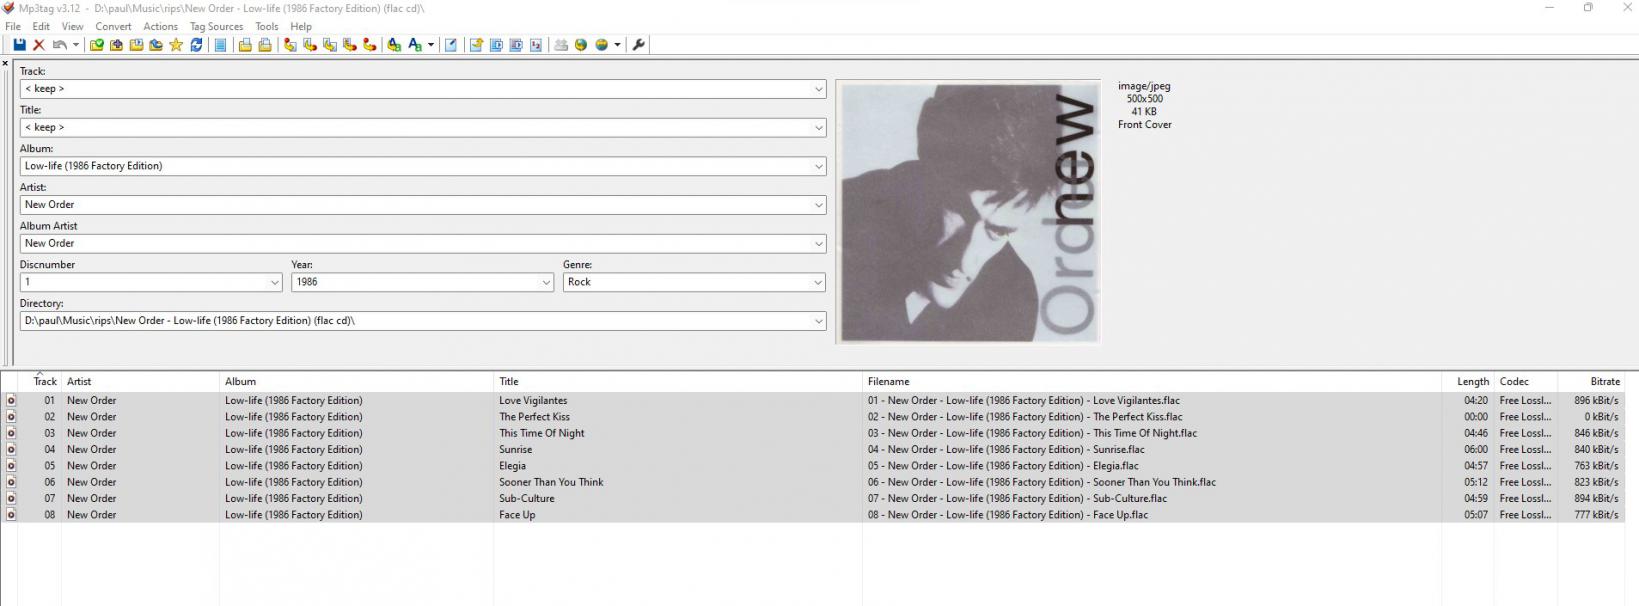
Task: Click the blue Refresh arrows icon
Action: pos(196,45)
